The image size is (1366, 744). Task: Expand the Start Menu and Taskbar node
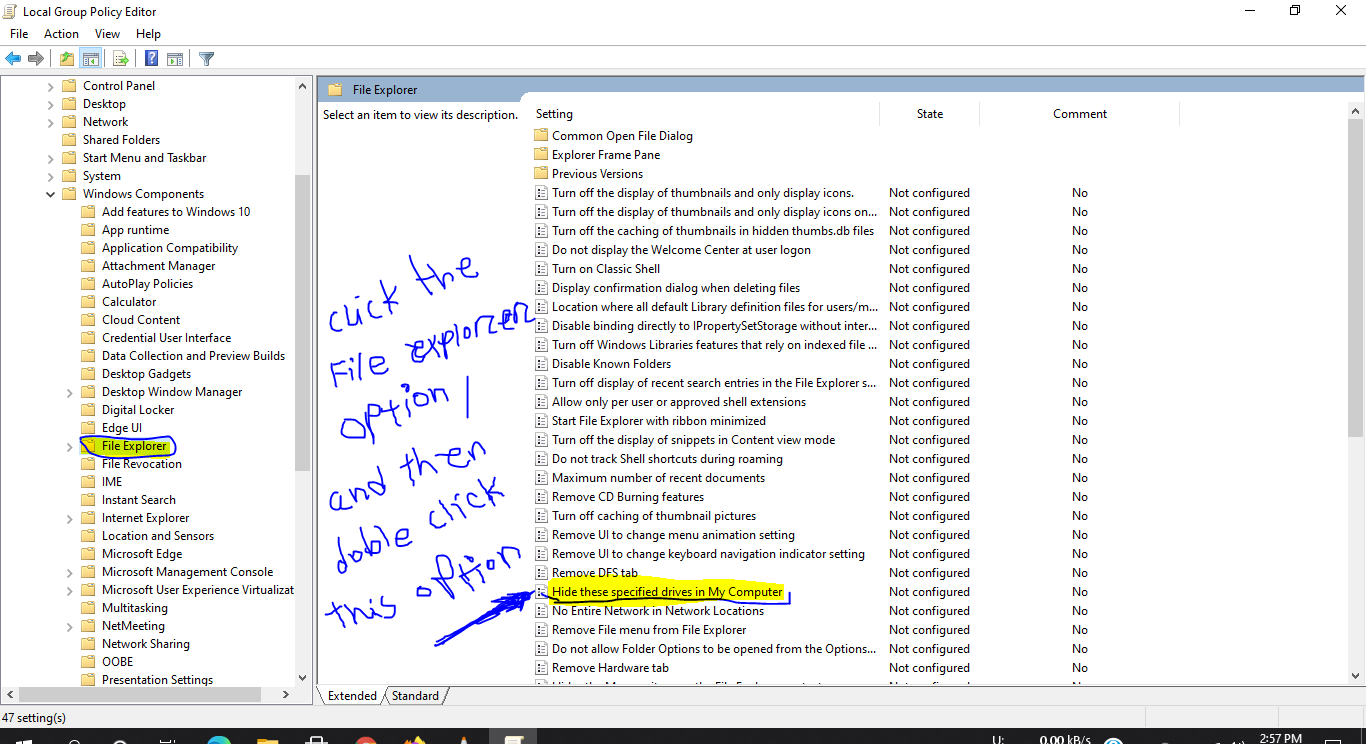51,158
